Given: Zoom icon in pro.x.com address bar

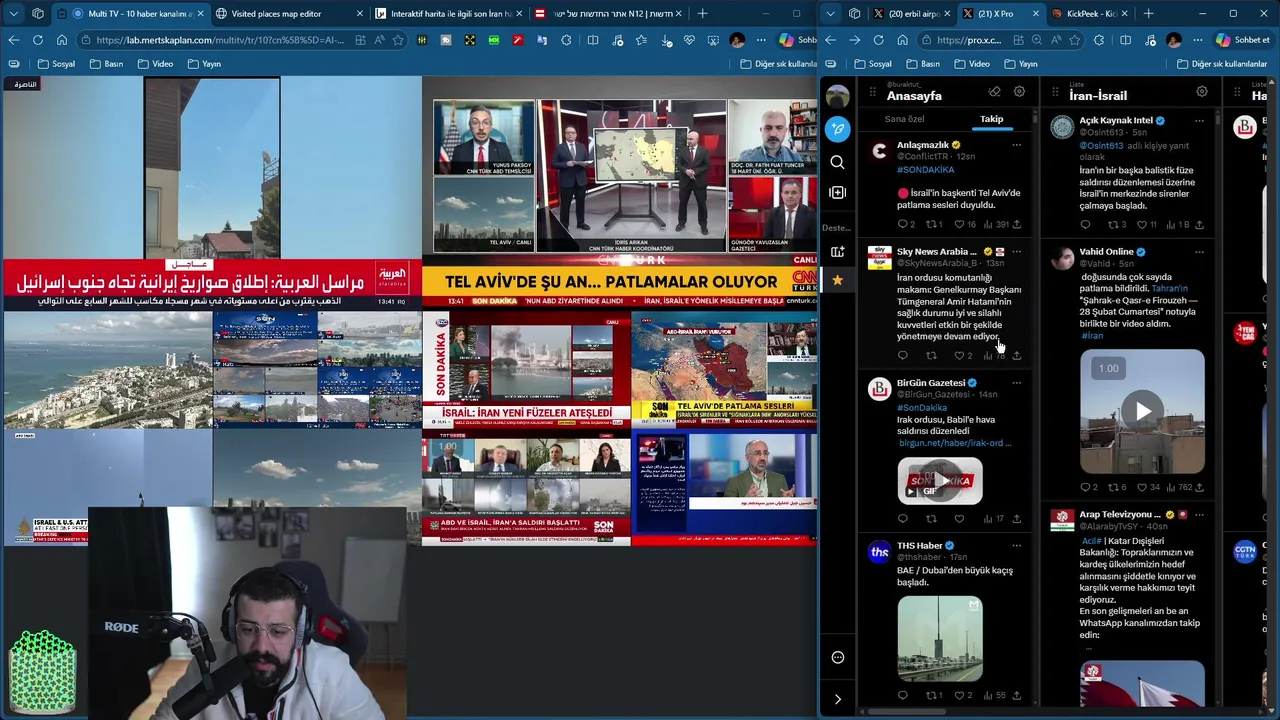Looking at the screenshot, I should point(1037,40).
